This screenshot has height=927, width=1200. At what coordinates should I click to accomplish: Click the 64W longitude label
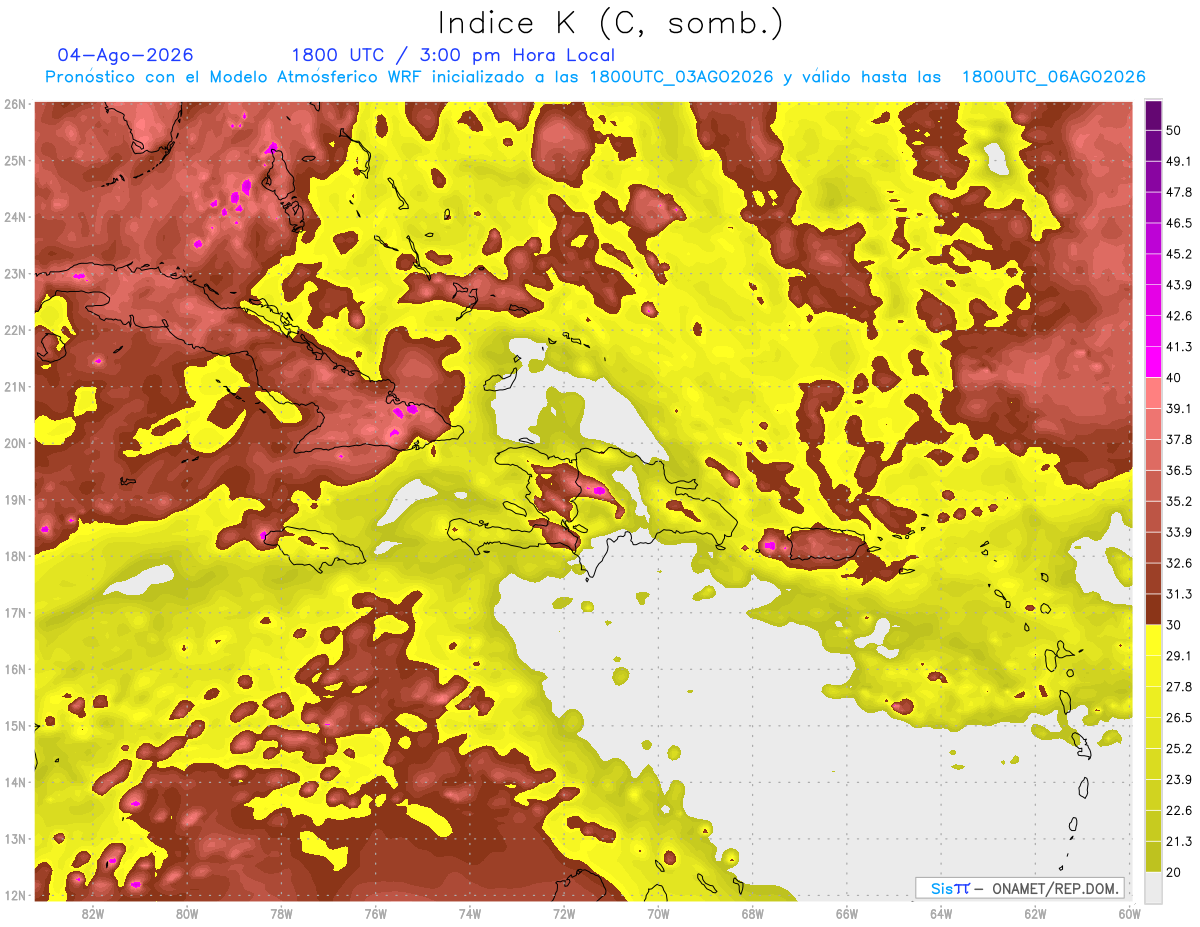[941, 913]
